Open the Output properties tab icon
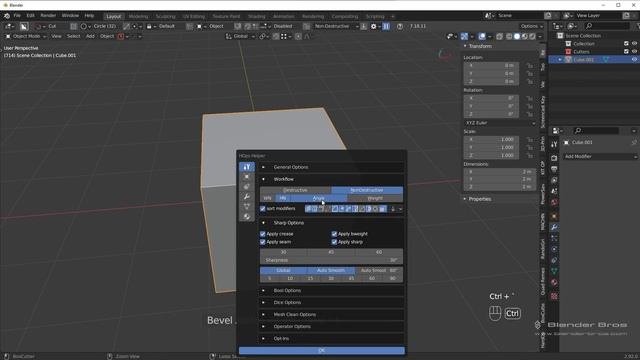640x360 pixels. 554,169
